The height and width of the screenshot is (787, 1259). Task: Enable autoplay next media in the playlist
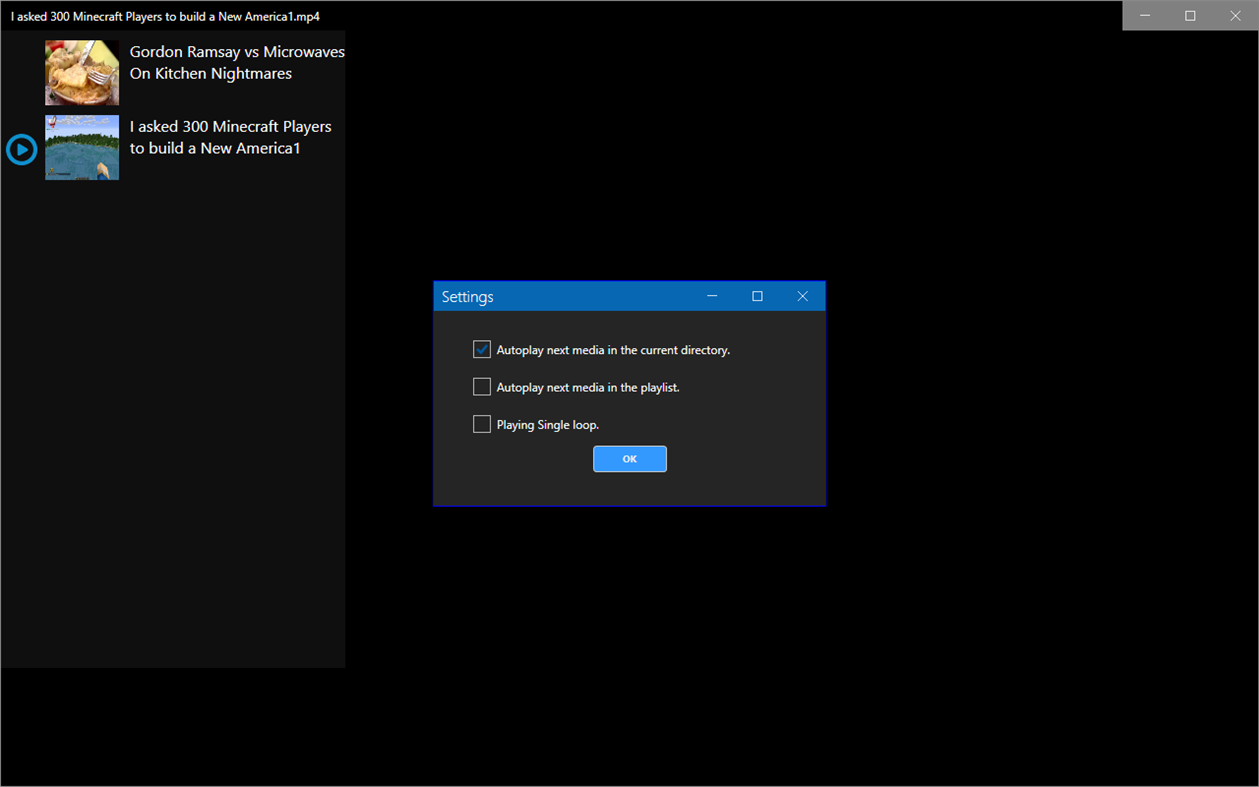pos(482,386)
